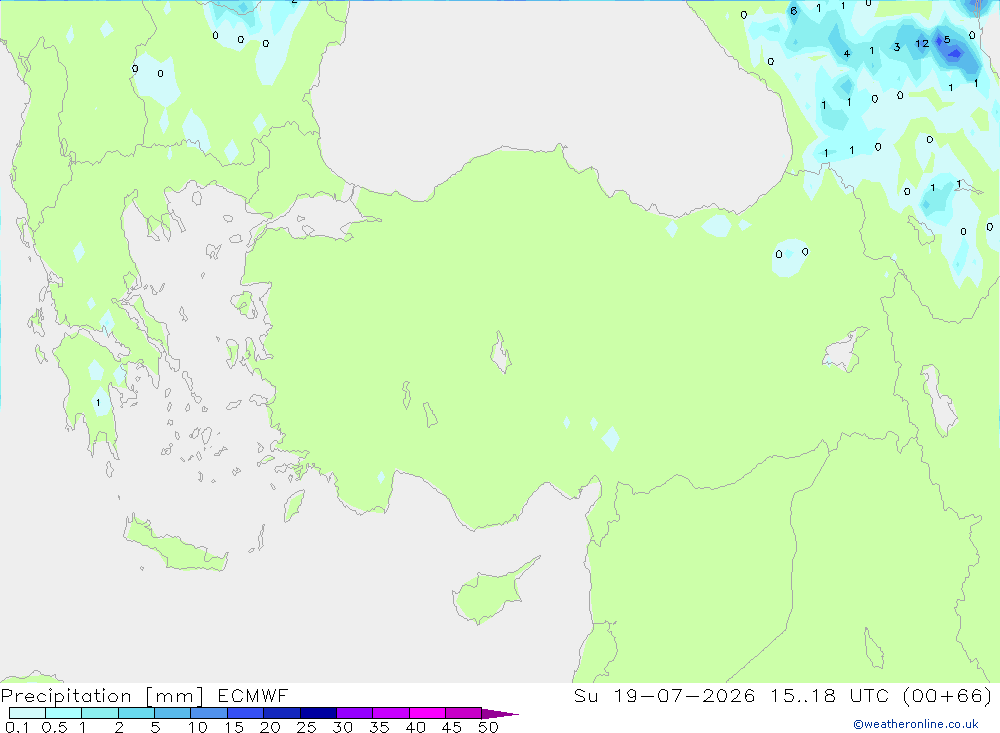Select the 0.5–1 mm legend color box
Viewport: 1000px width, 733px height.
(x=64, y=713)
